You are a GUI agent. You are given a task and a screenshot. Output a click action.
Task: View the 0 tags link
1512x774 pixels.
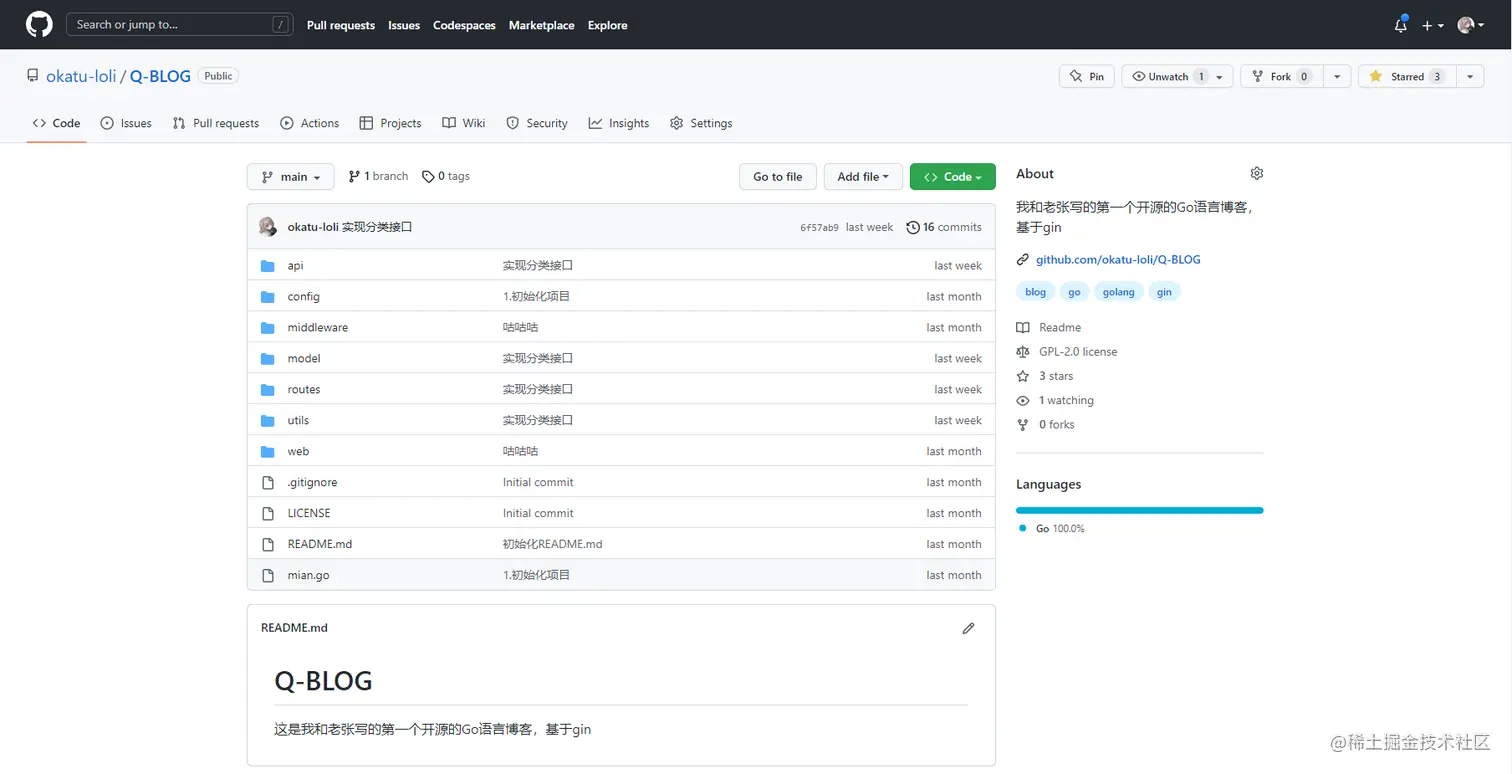point(446,176)
